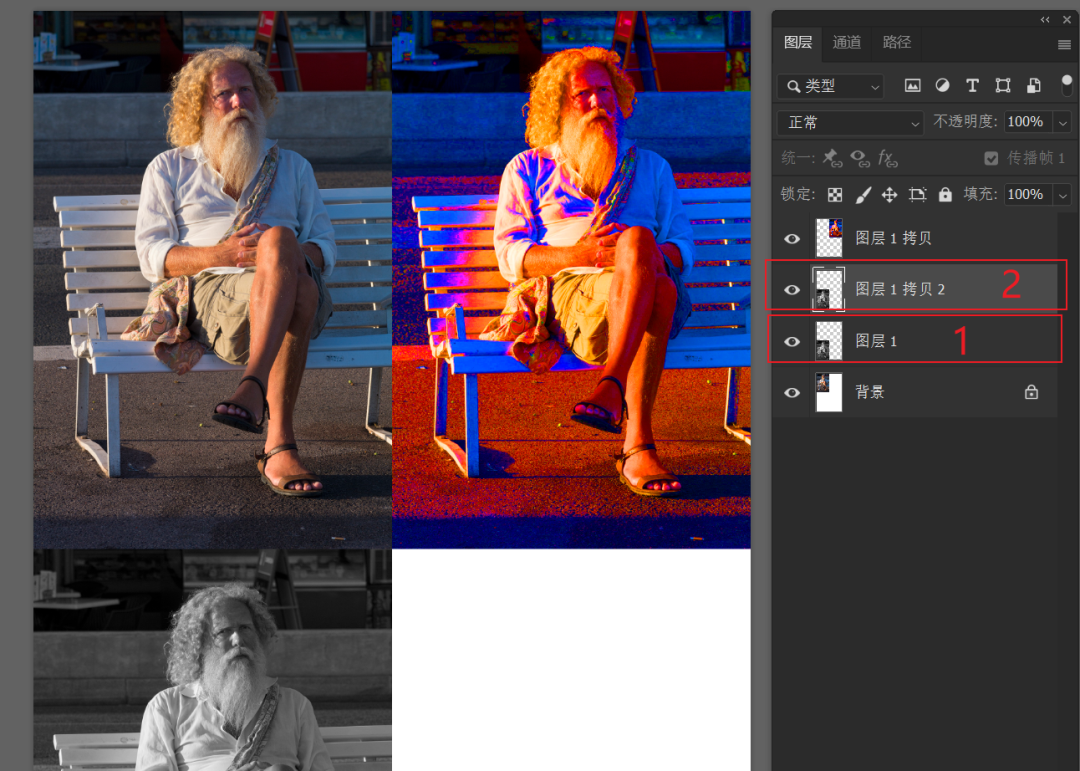The height and width of the screenshot is (771, 1080).
Task: Hide layer 图层 1 拷贝
Action: (x=792, y=238)
